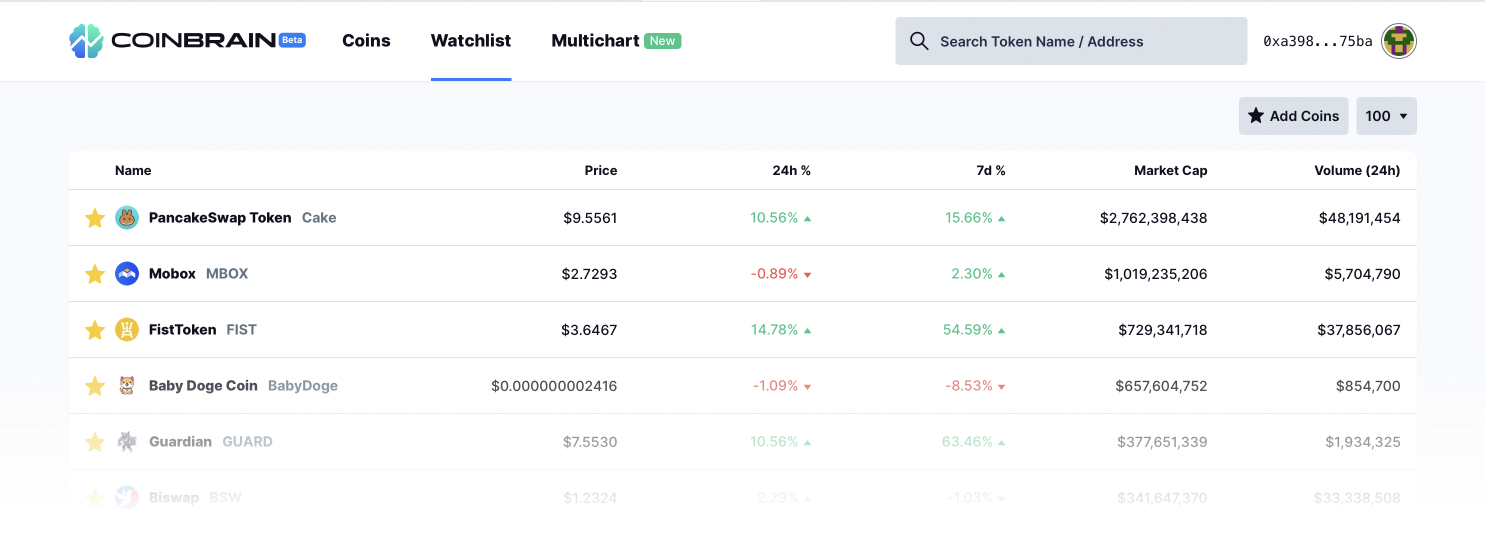Open the 100 rows per page dropdown
1485x546 pixels.
tap(1386, 116)
